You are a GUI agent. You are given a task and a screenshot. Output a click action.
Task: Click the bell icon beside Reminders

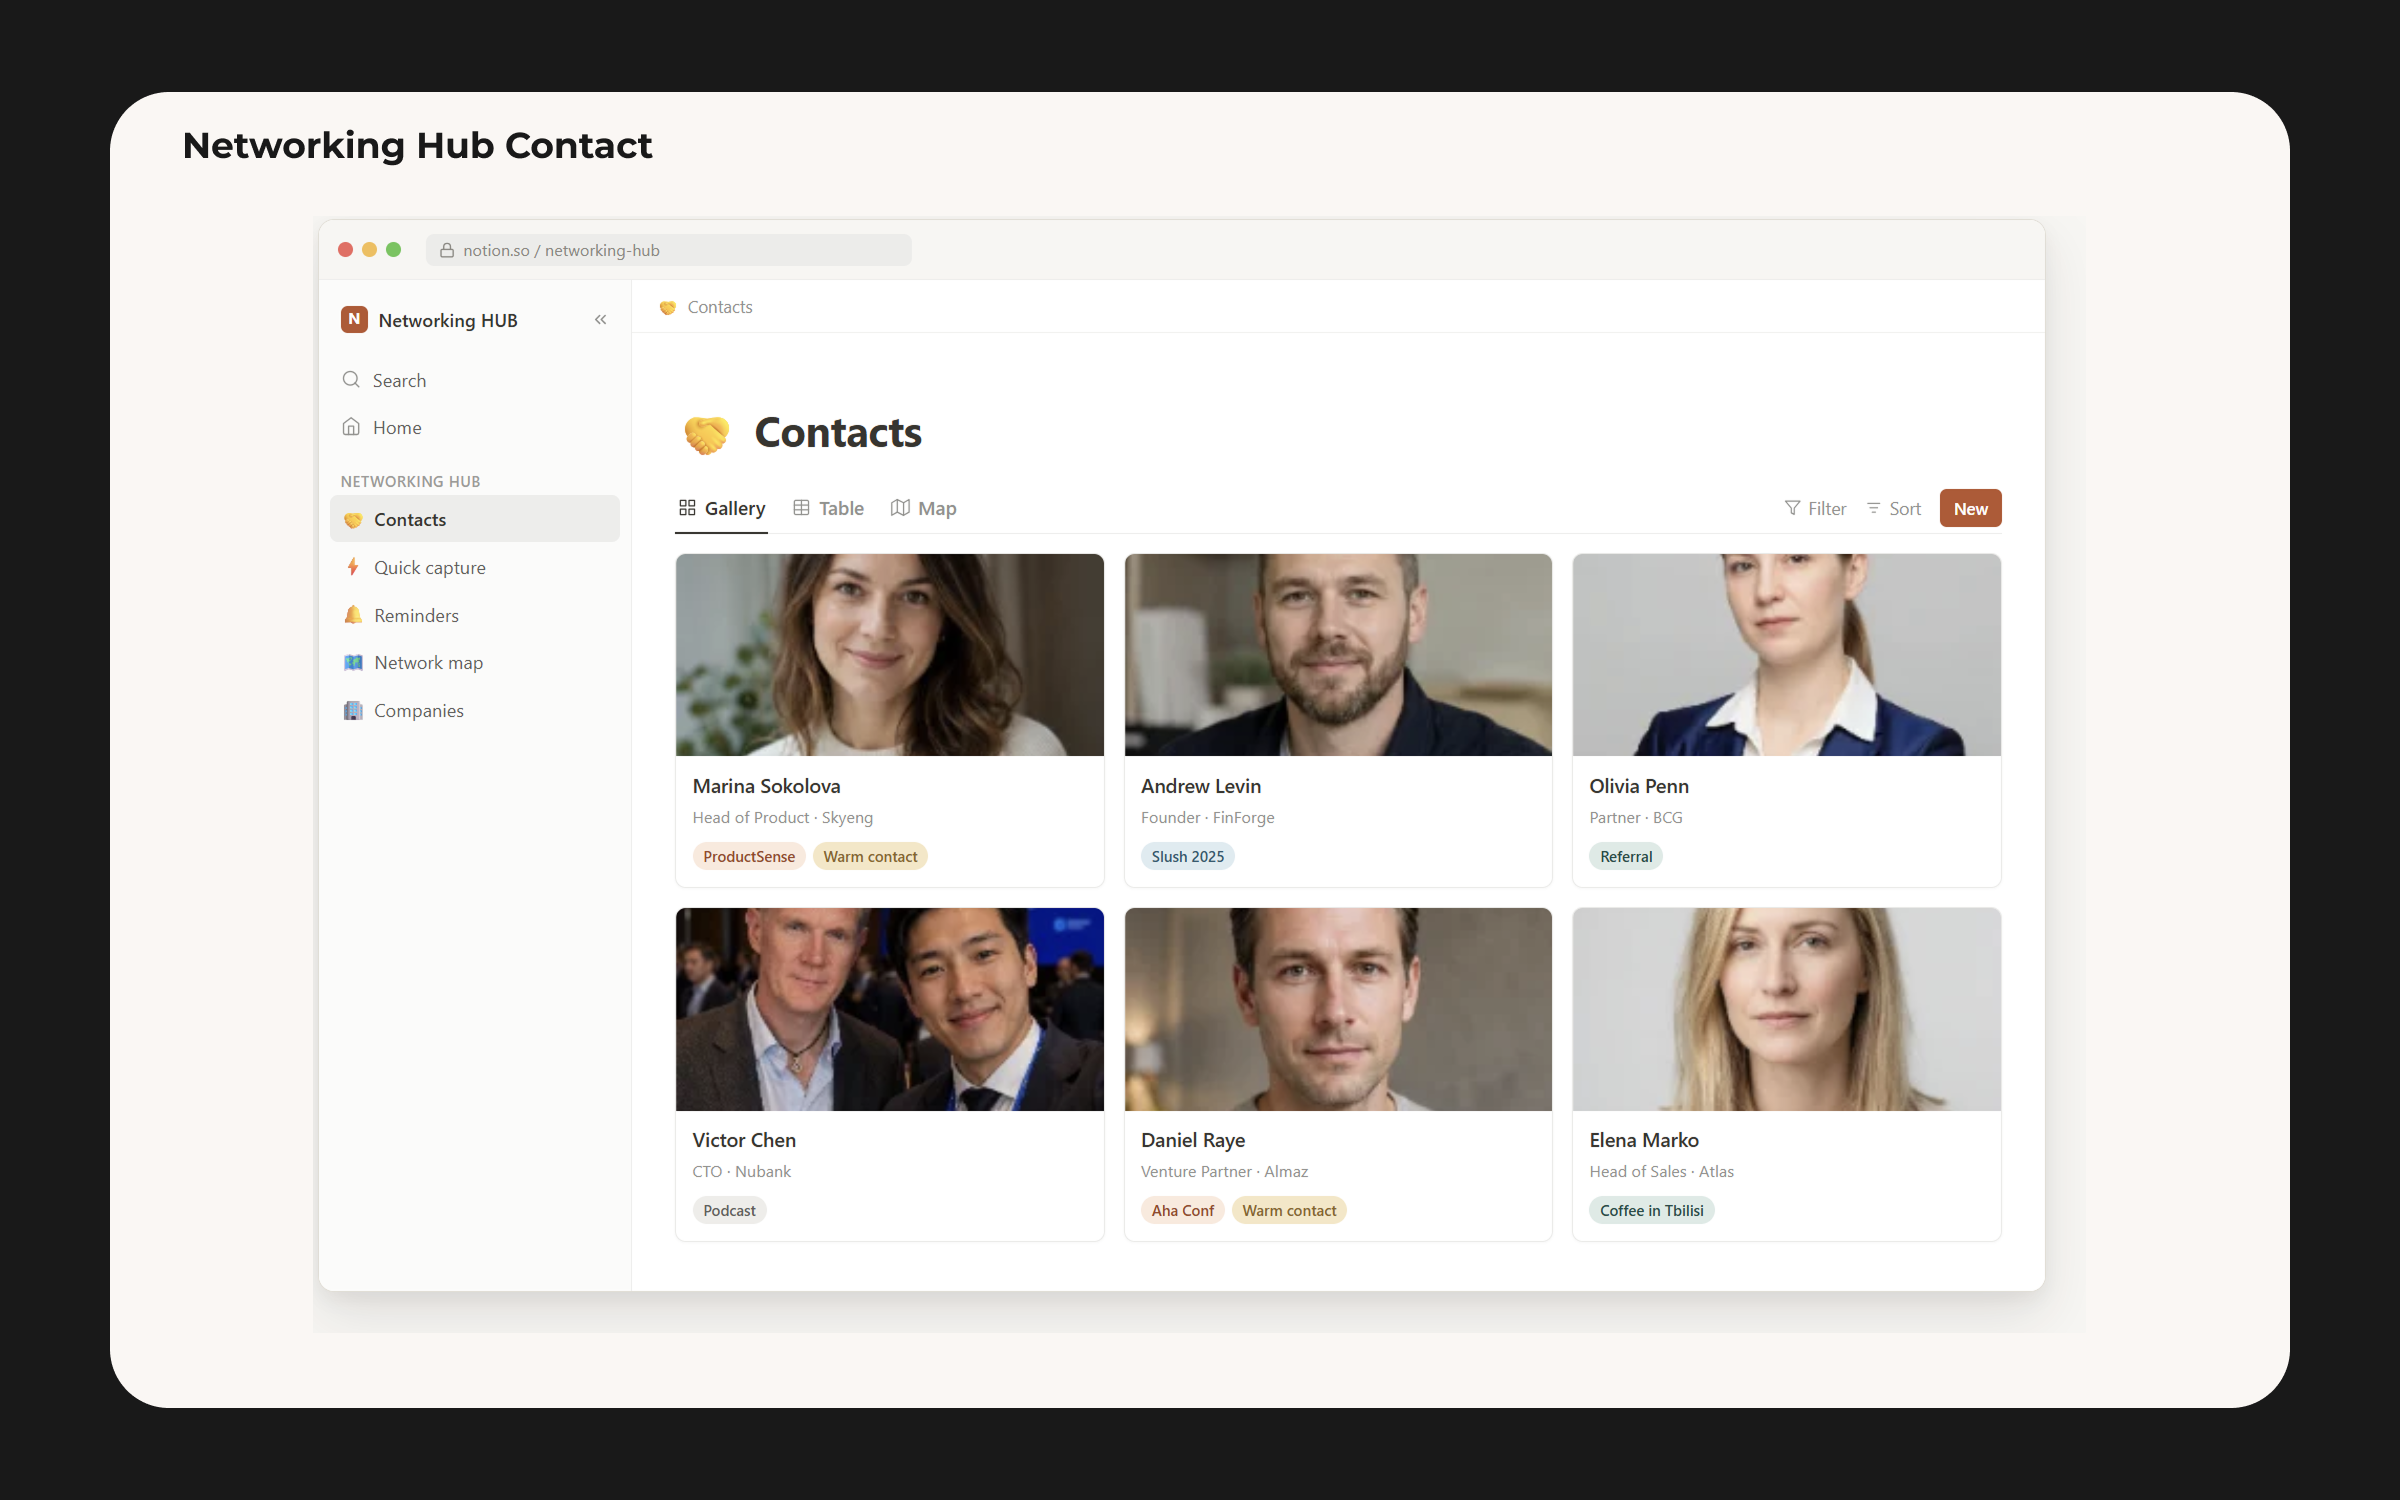(x=353, y=615)
